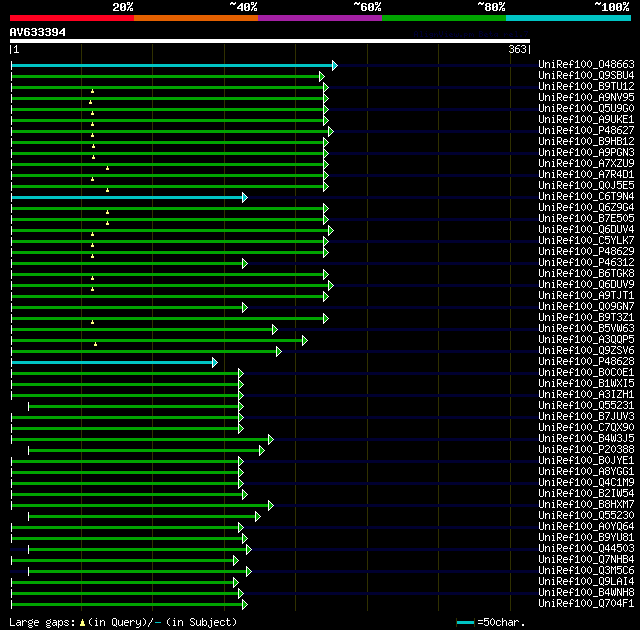This screenshot has width=640, height=630.
Task: Click the UniRef100_B9HB12 sequence name
Action: click(586, 141)
